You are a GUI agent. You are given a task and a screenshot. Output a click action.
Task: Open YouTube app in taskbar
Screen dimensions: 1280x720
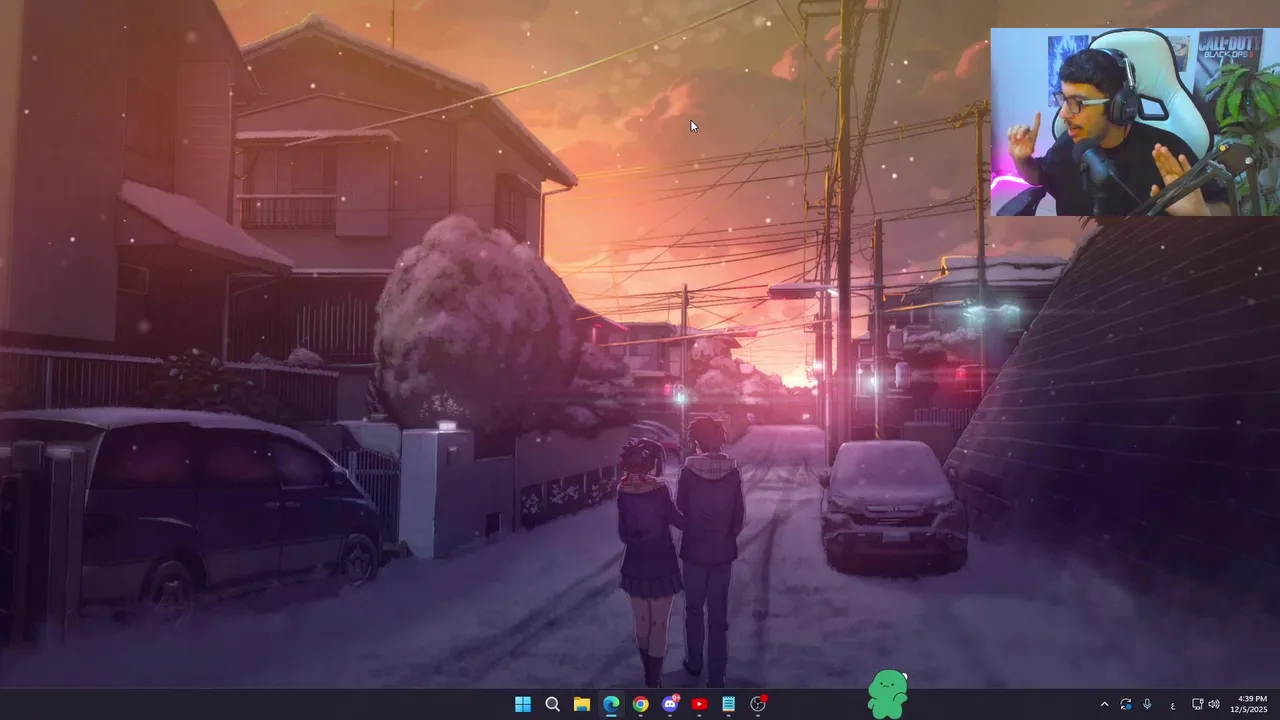699,704
